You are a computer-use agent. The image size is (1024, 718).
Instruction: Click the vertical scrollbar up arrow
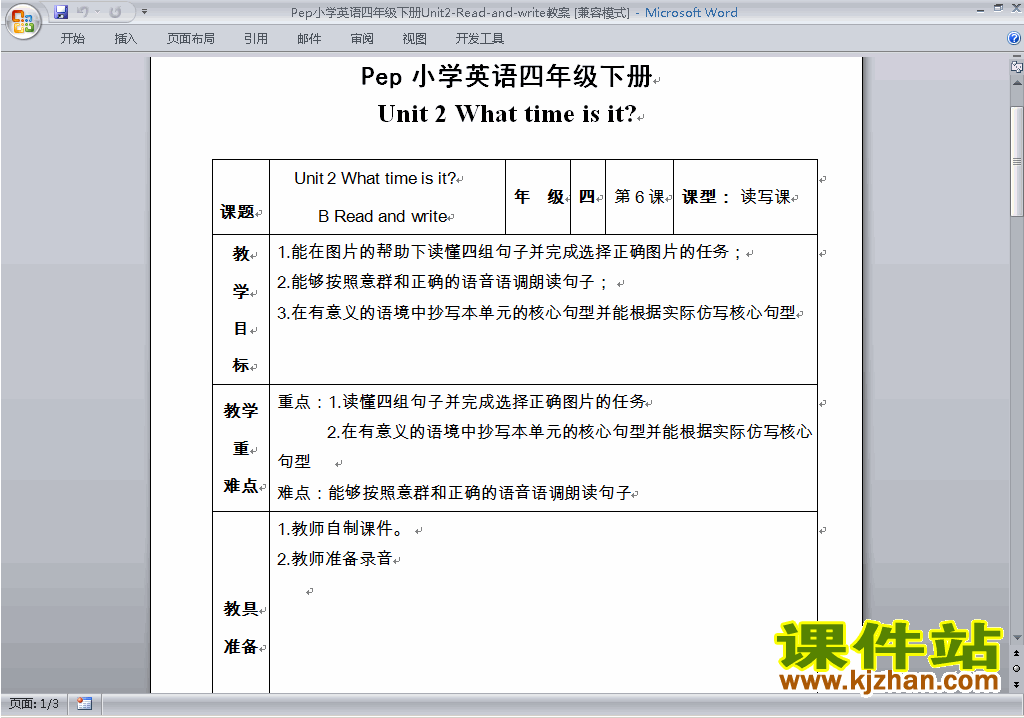point(1017,84)
